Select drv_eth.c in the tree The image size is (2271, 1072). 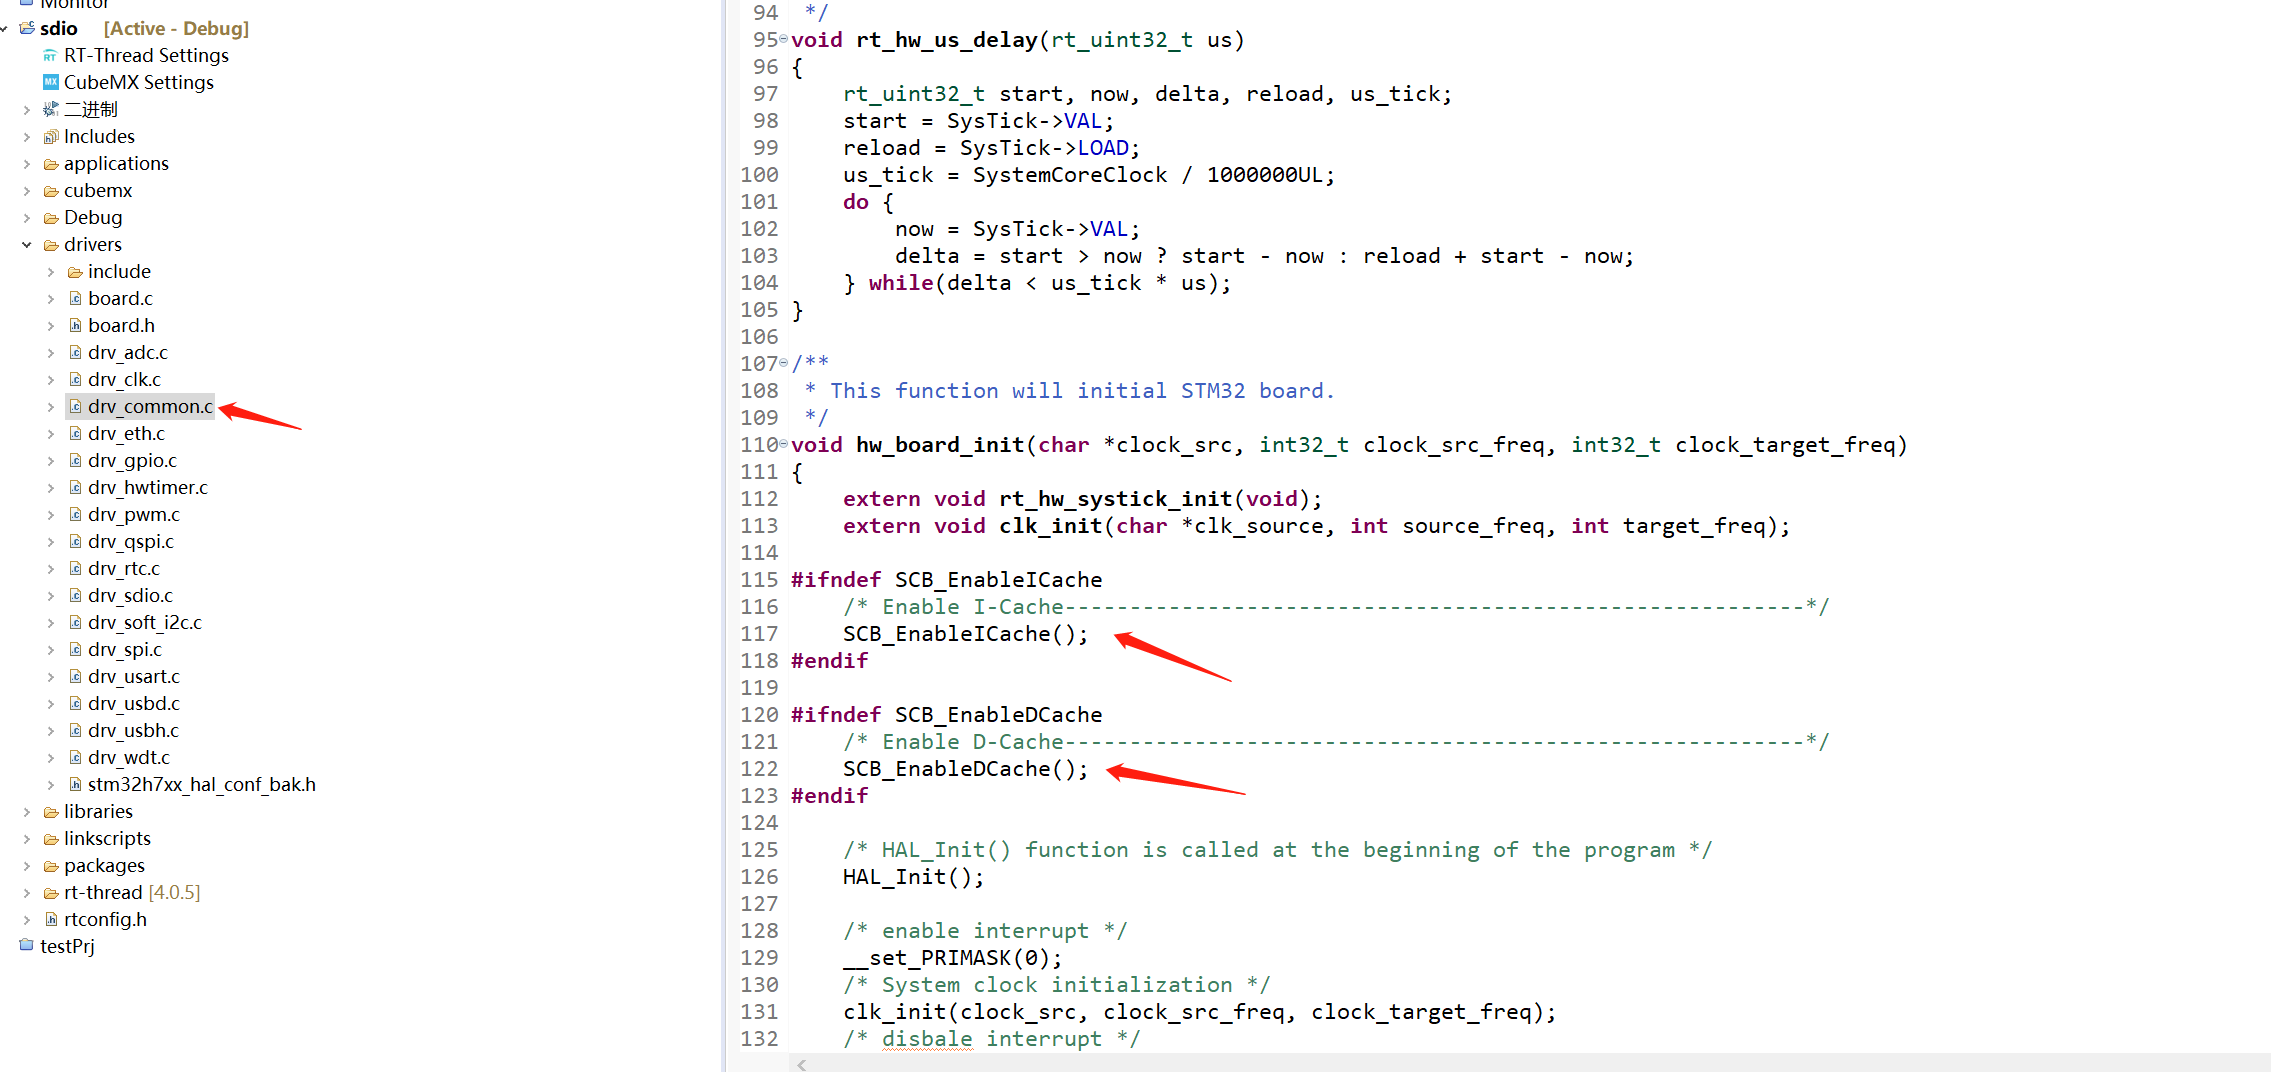pyautogui.click(x=126, y=433)
